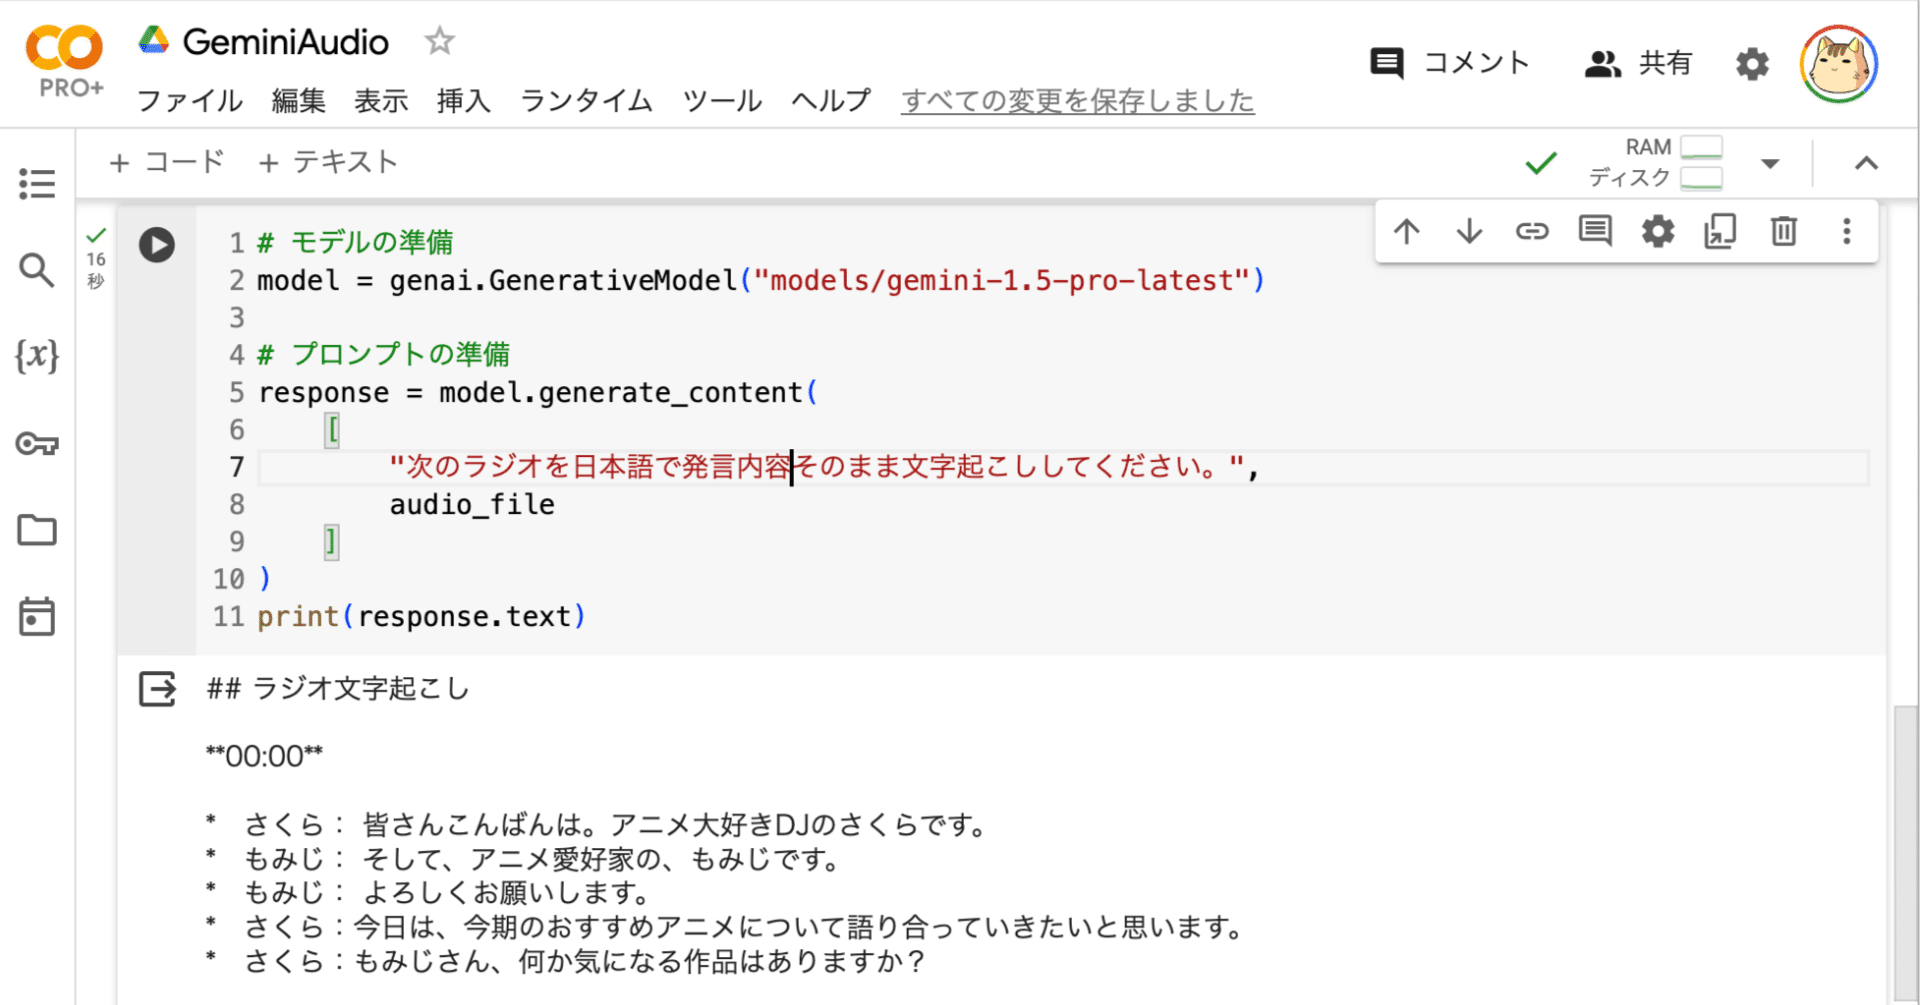Delete the current code cell

click(1783, 231)
